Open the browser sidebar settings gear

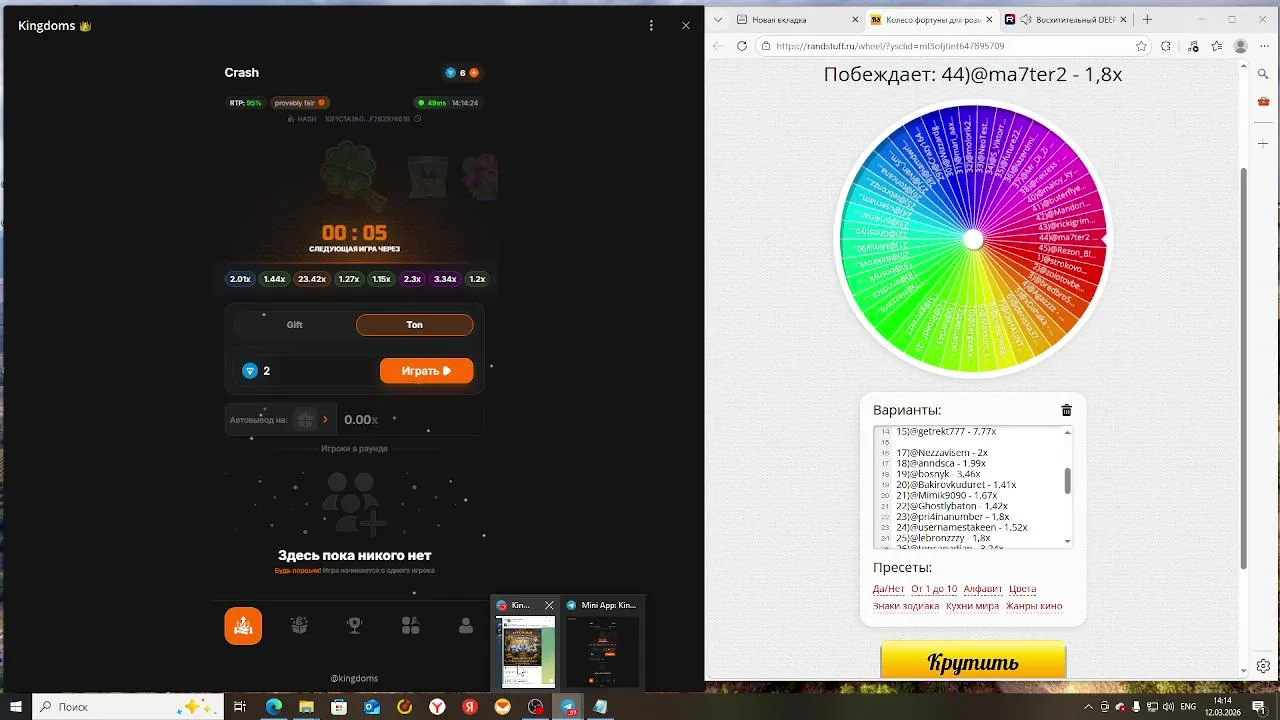[1263, 666]
